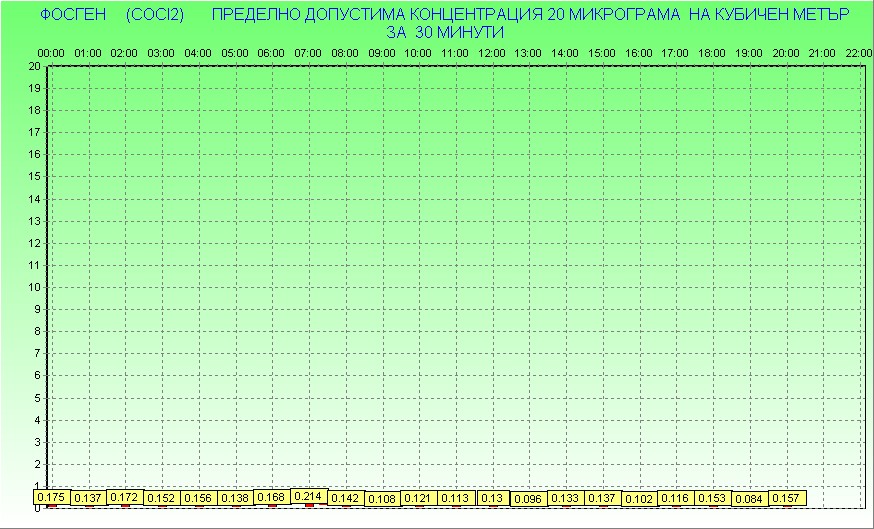874x529 pixels.
Task: Select the 0.152 data value label
Action: [161, 498]
